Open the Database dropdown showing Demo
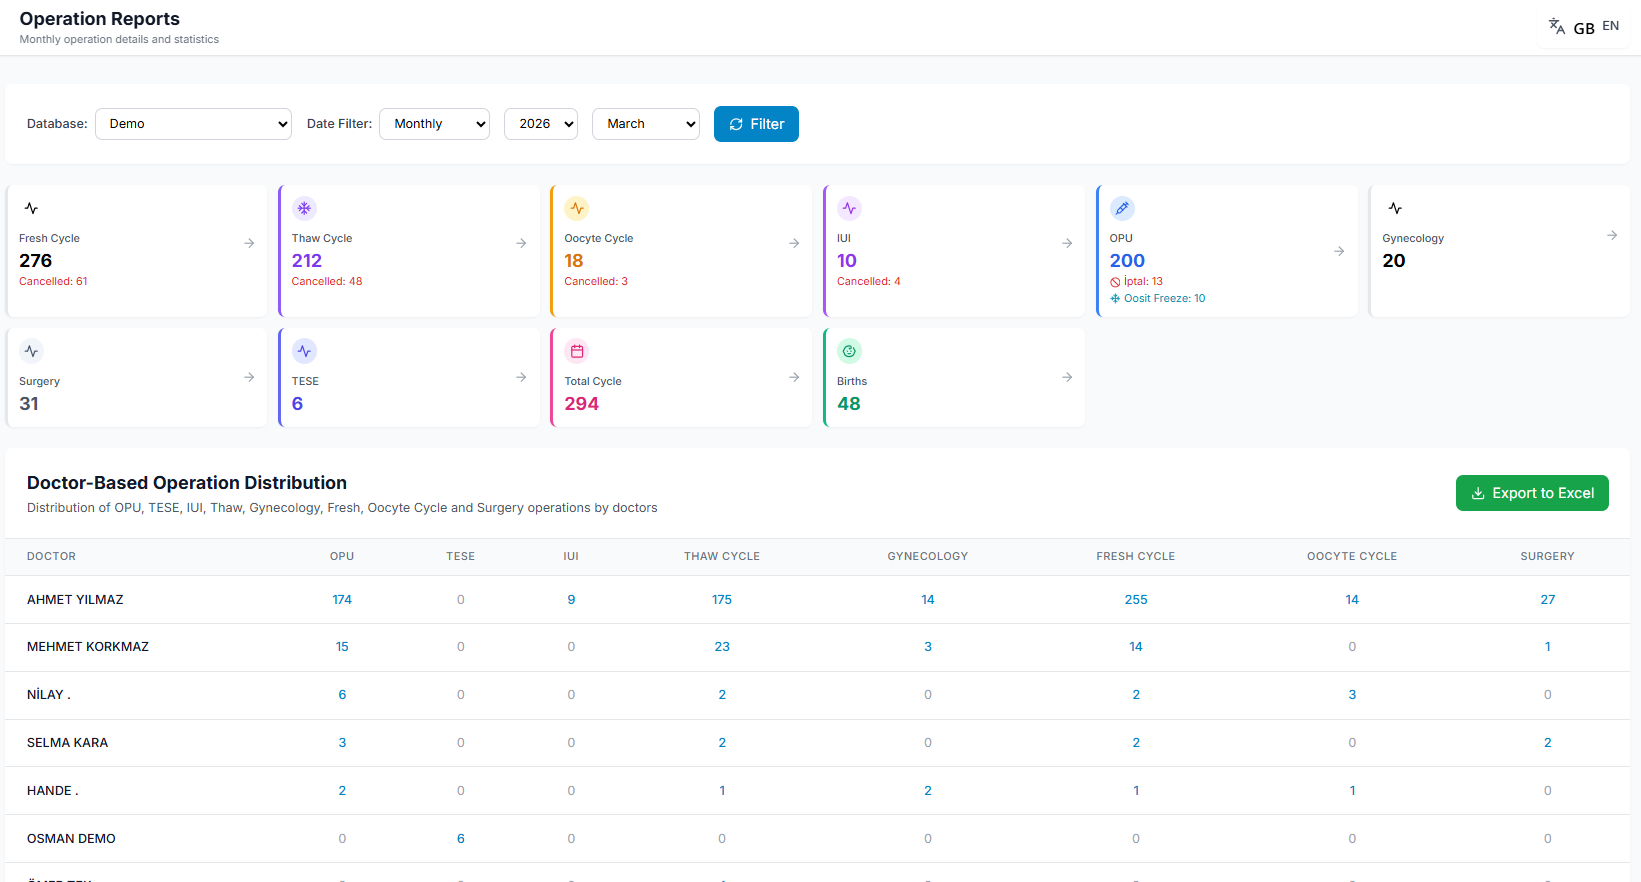Image resolution: width=1641 pixels, height=882 pixels. pos(193,124)
